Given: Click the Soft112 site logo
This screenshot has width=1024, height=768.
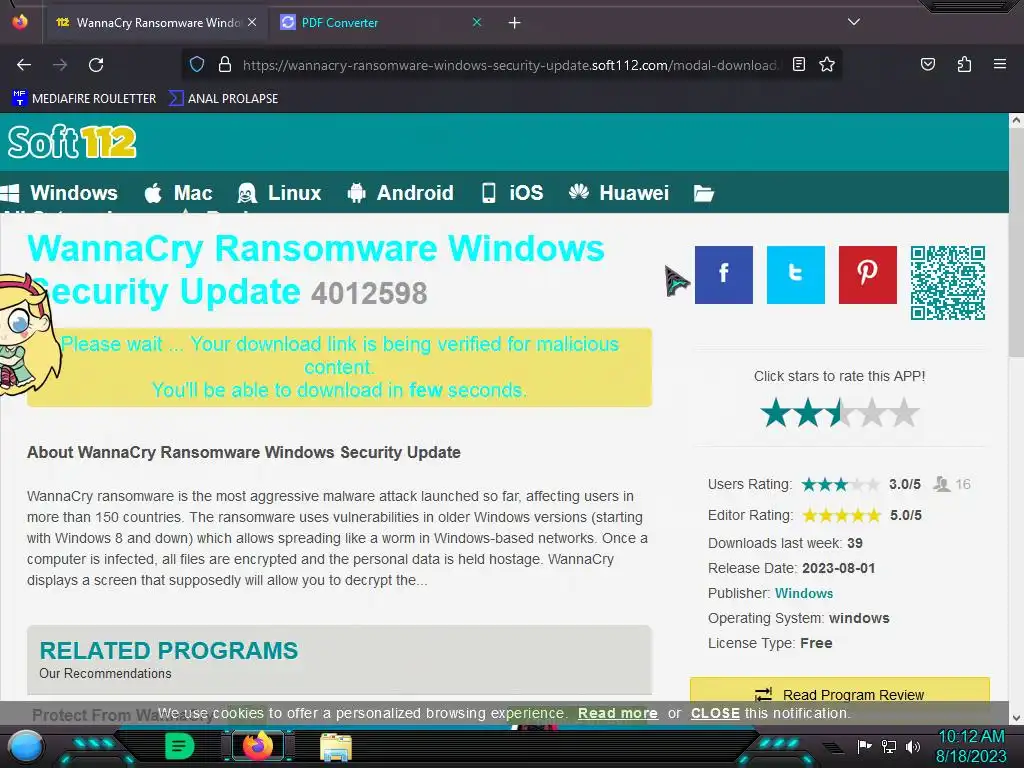Looking at the screenshot, I should tap(72, 142).
